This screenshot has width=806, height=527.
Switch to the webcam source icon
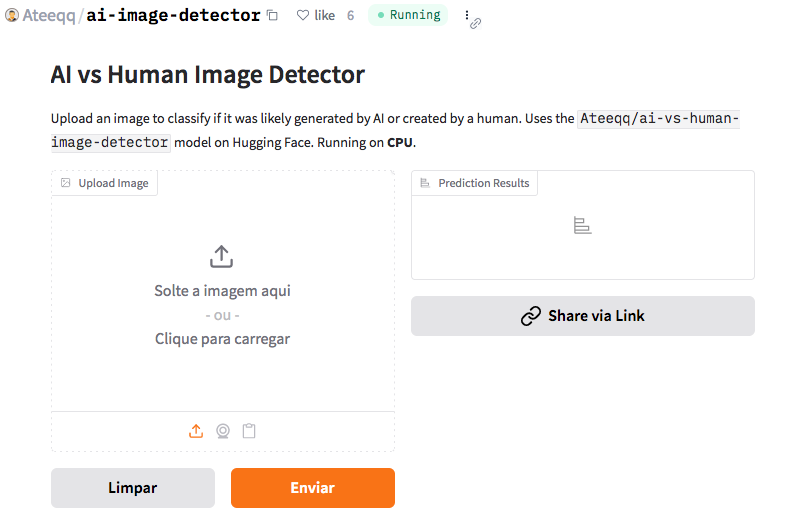click(223, 431)
